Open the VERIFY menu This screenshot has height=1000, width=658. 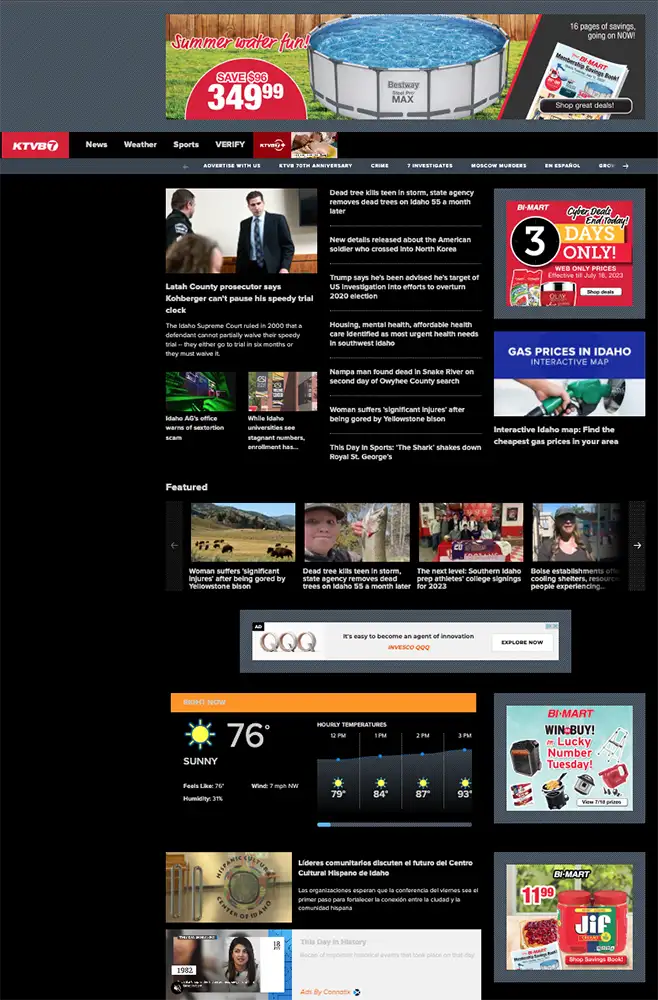click(230, 145)
